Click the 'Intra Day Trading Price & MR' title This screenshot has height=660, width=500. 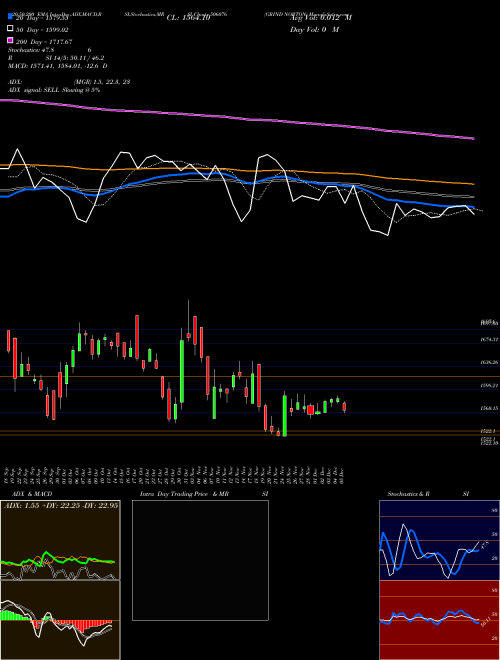[x=184, y=494]
